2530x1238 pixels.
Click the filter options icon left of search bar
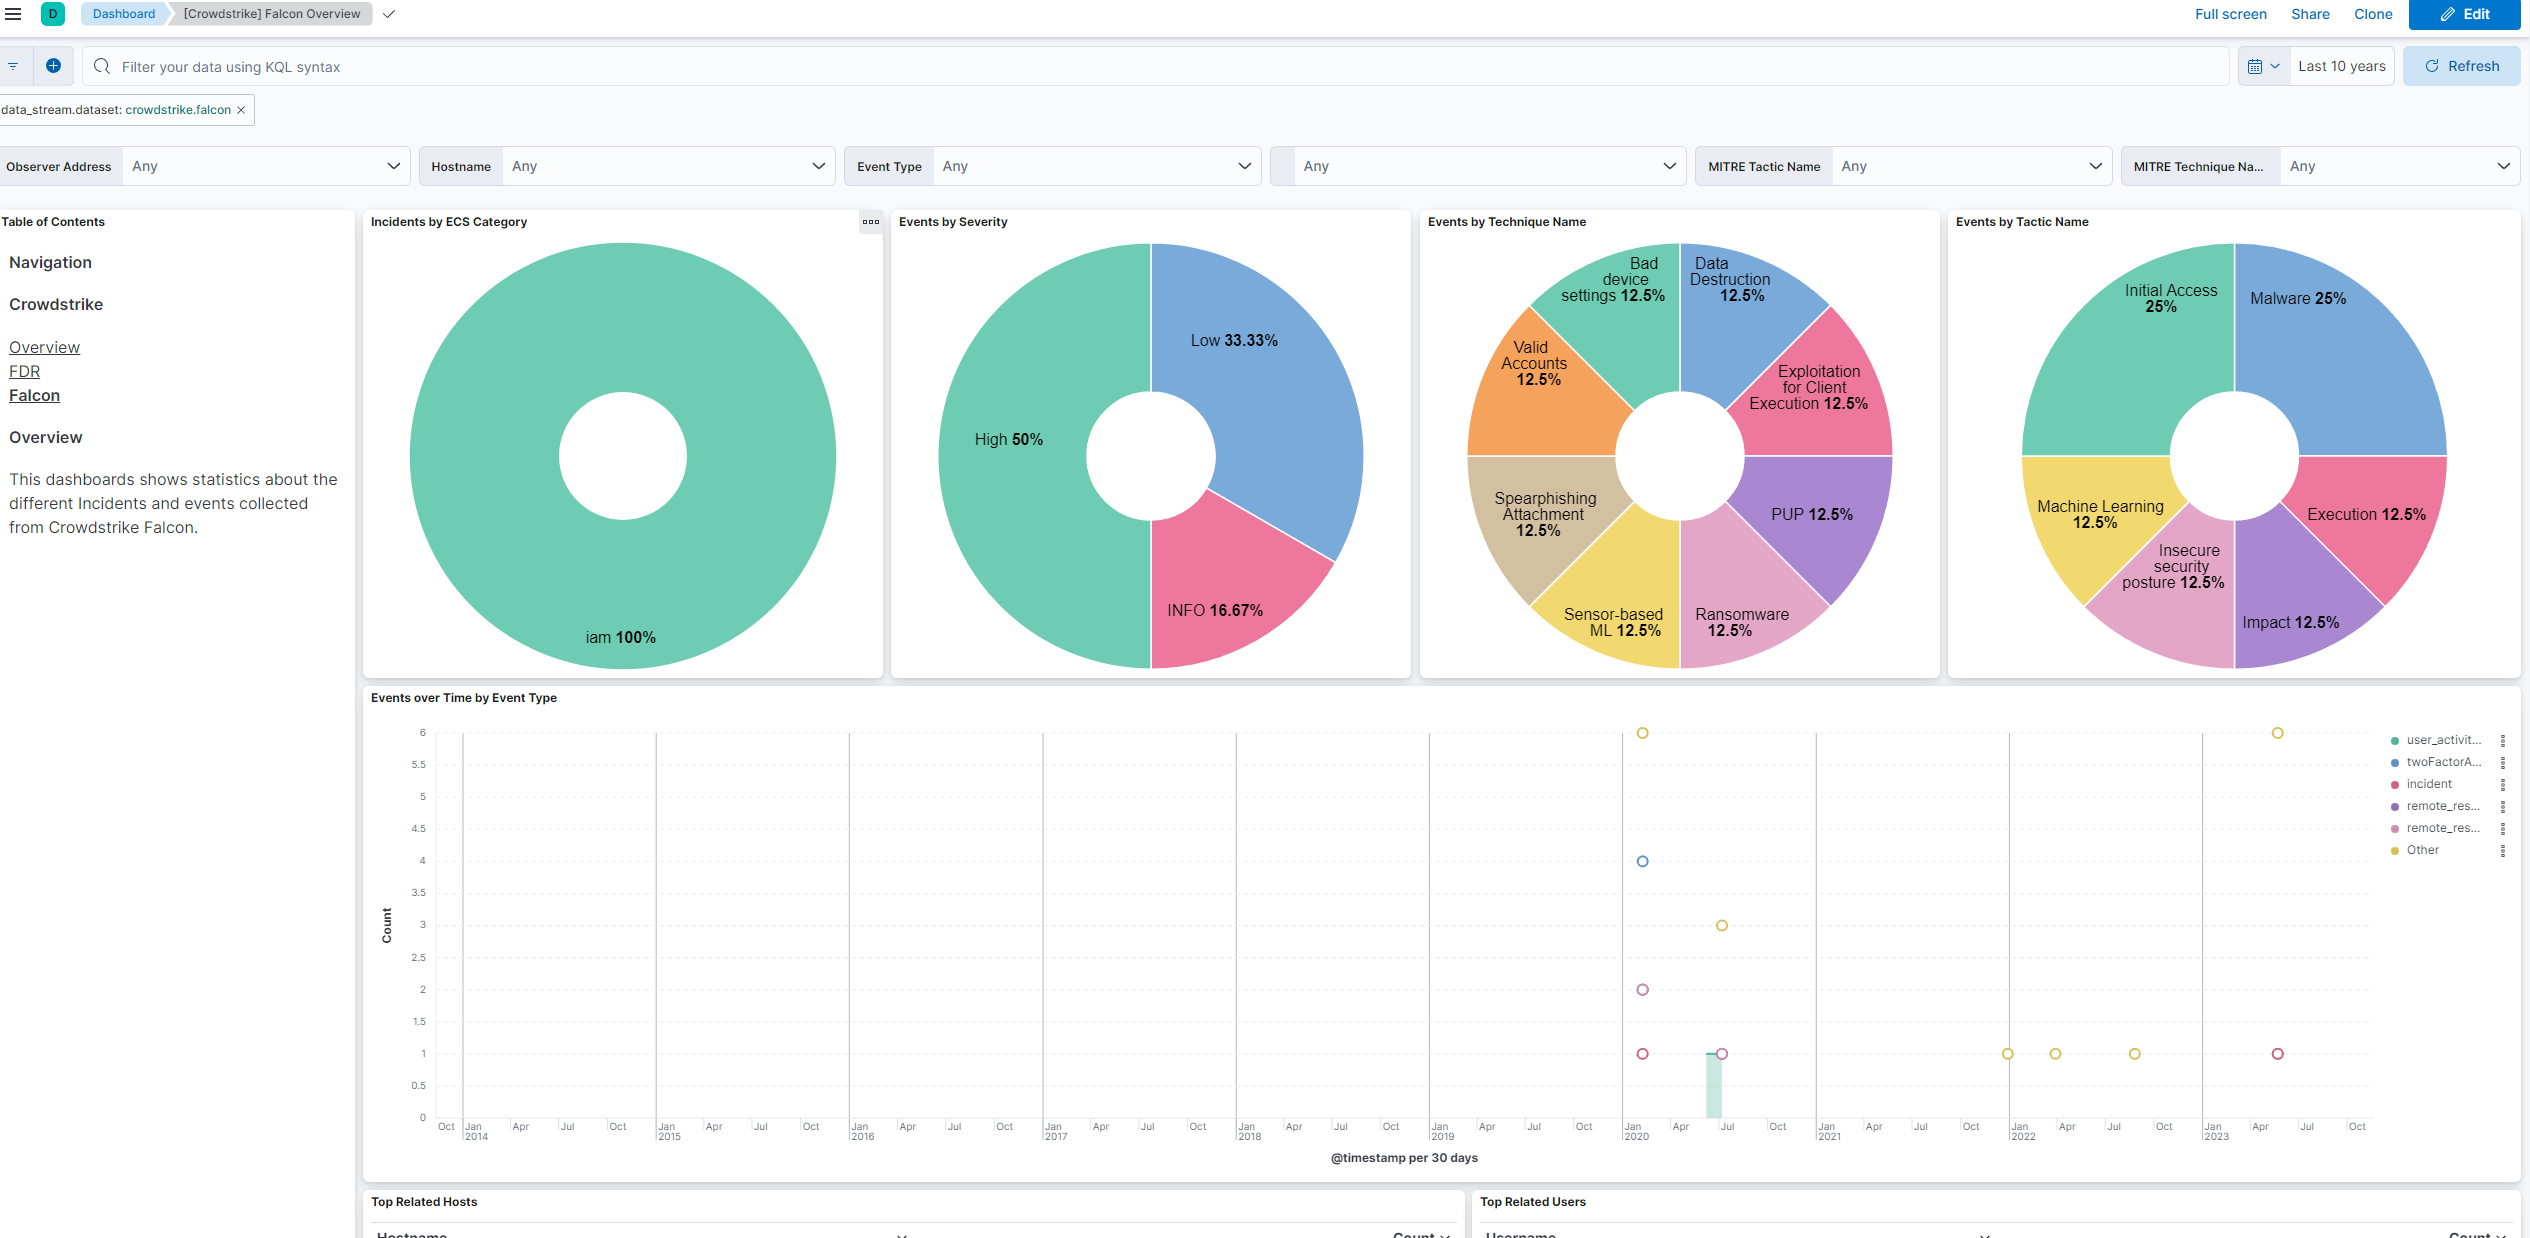13,65
